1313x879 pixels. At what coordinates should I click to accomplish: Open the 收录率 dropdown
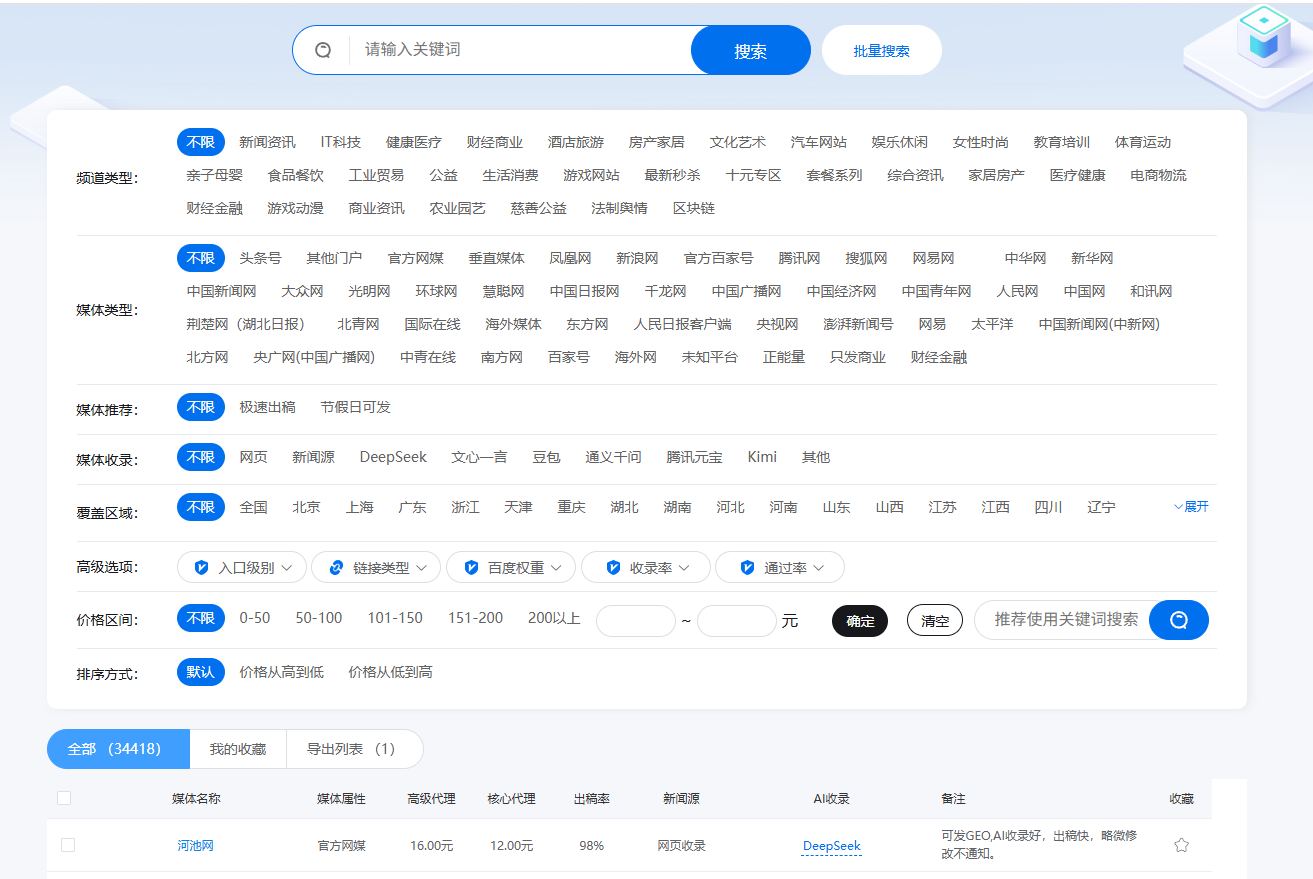tap(646, 567)
